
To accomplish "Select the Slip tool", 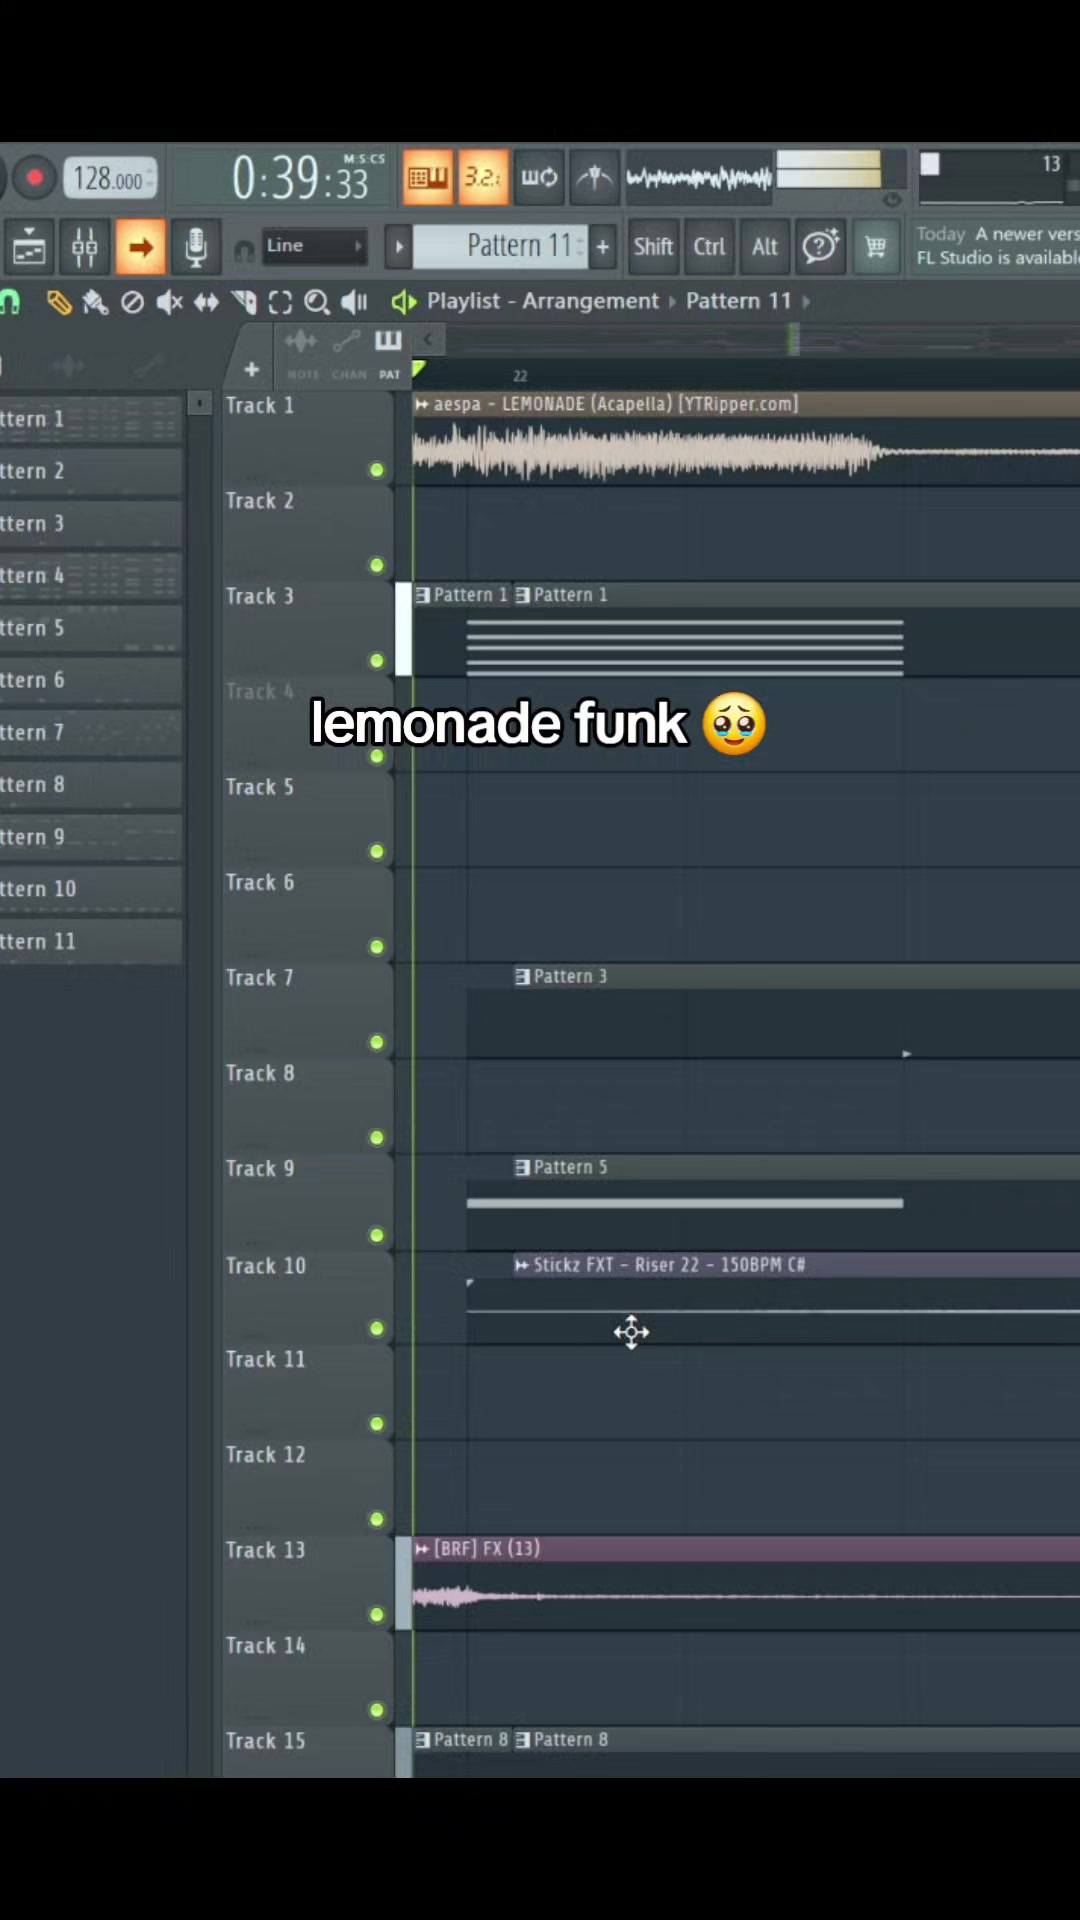I will coord(206,302).
